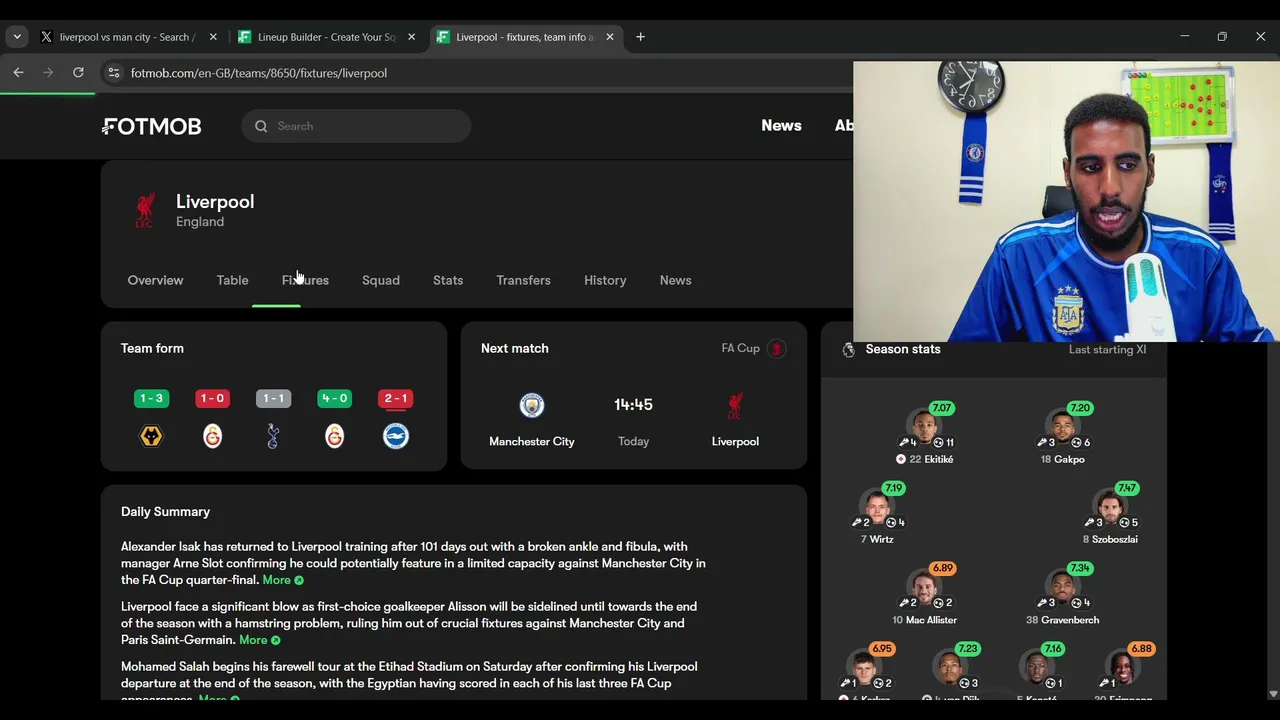Click Last starting XI label

coord(1107,349)
